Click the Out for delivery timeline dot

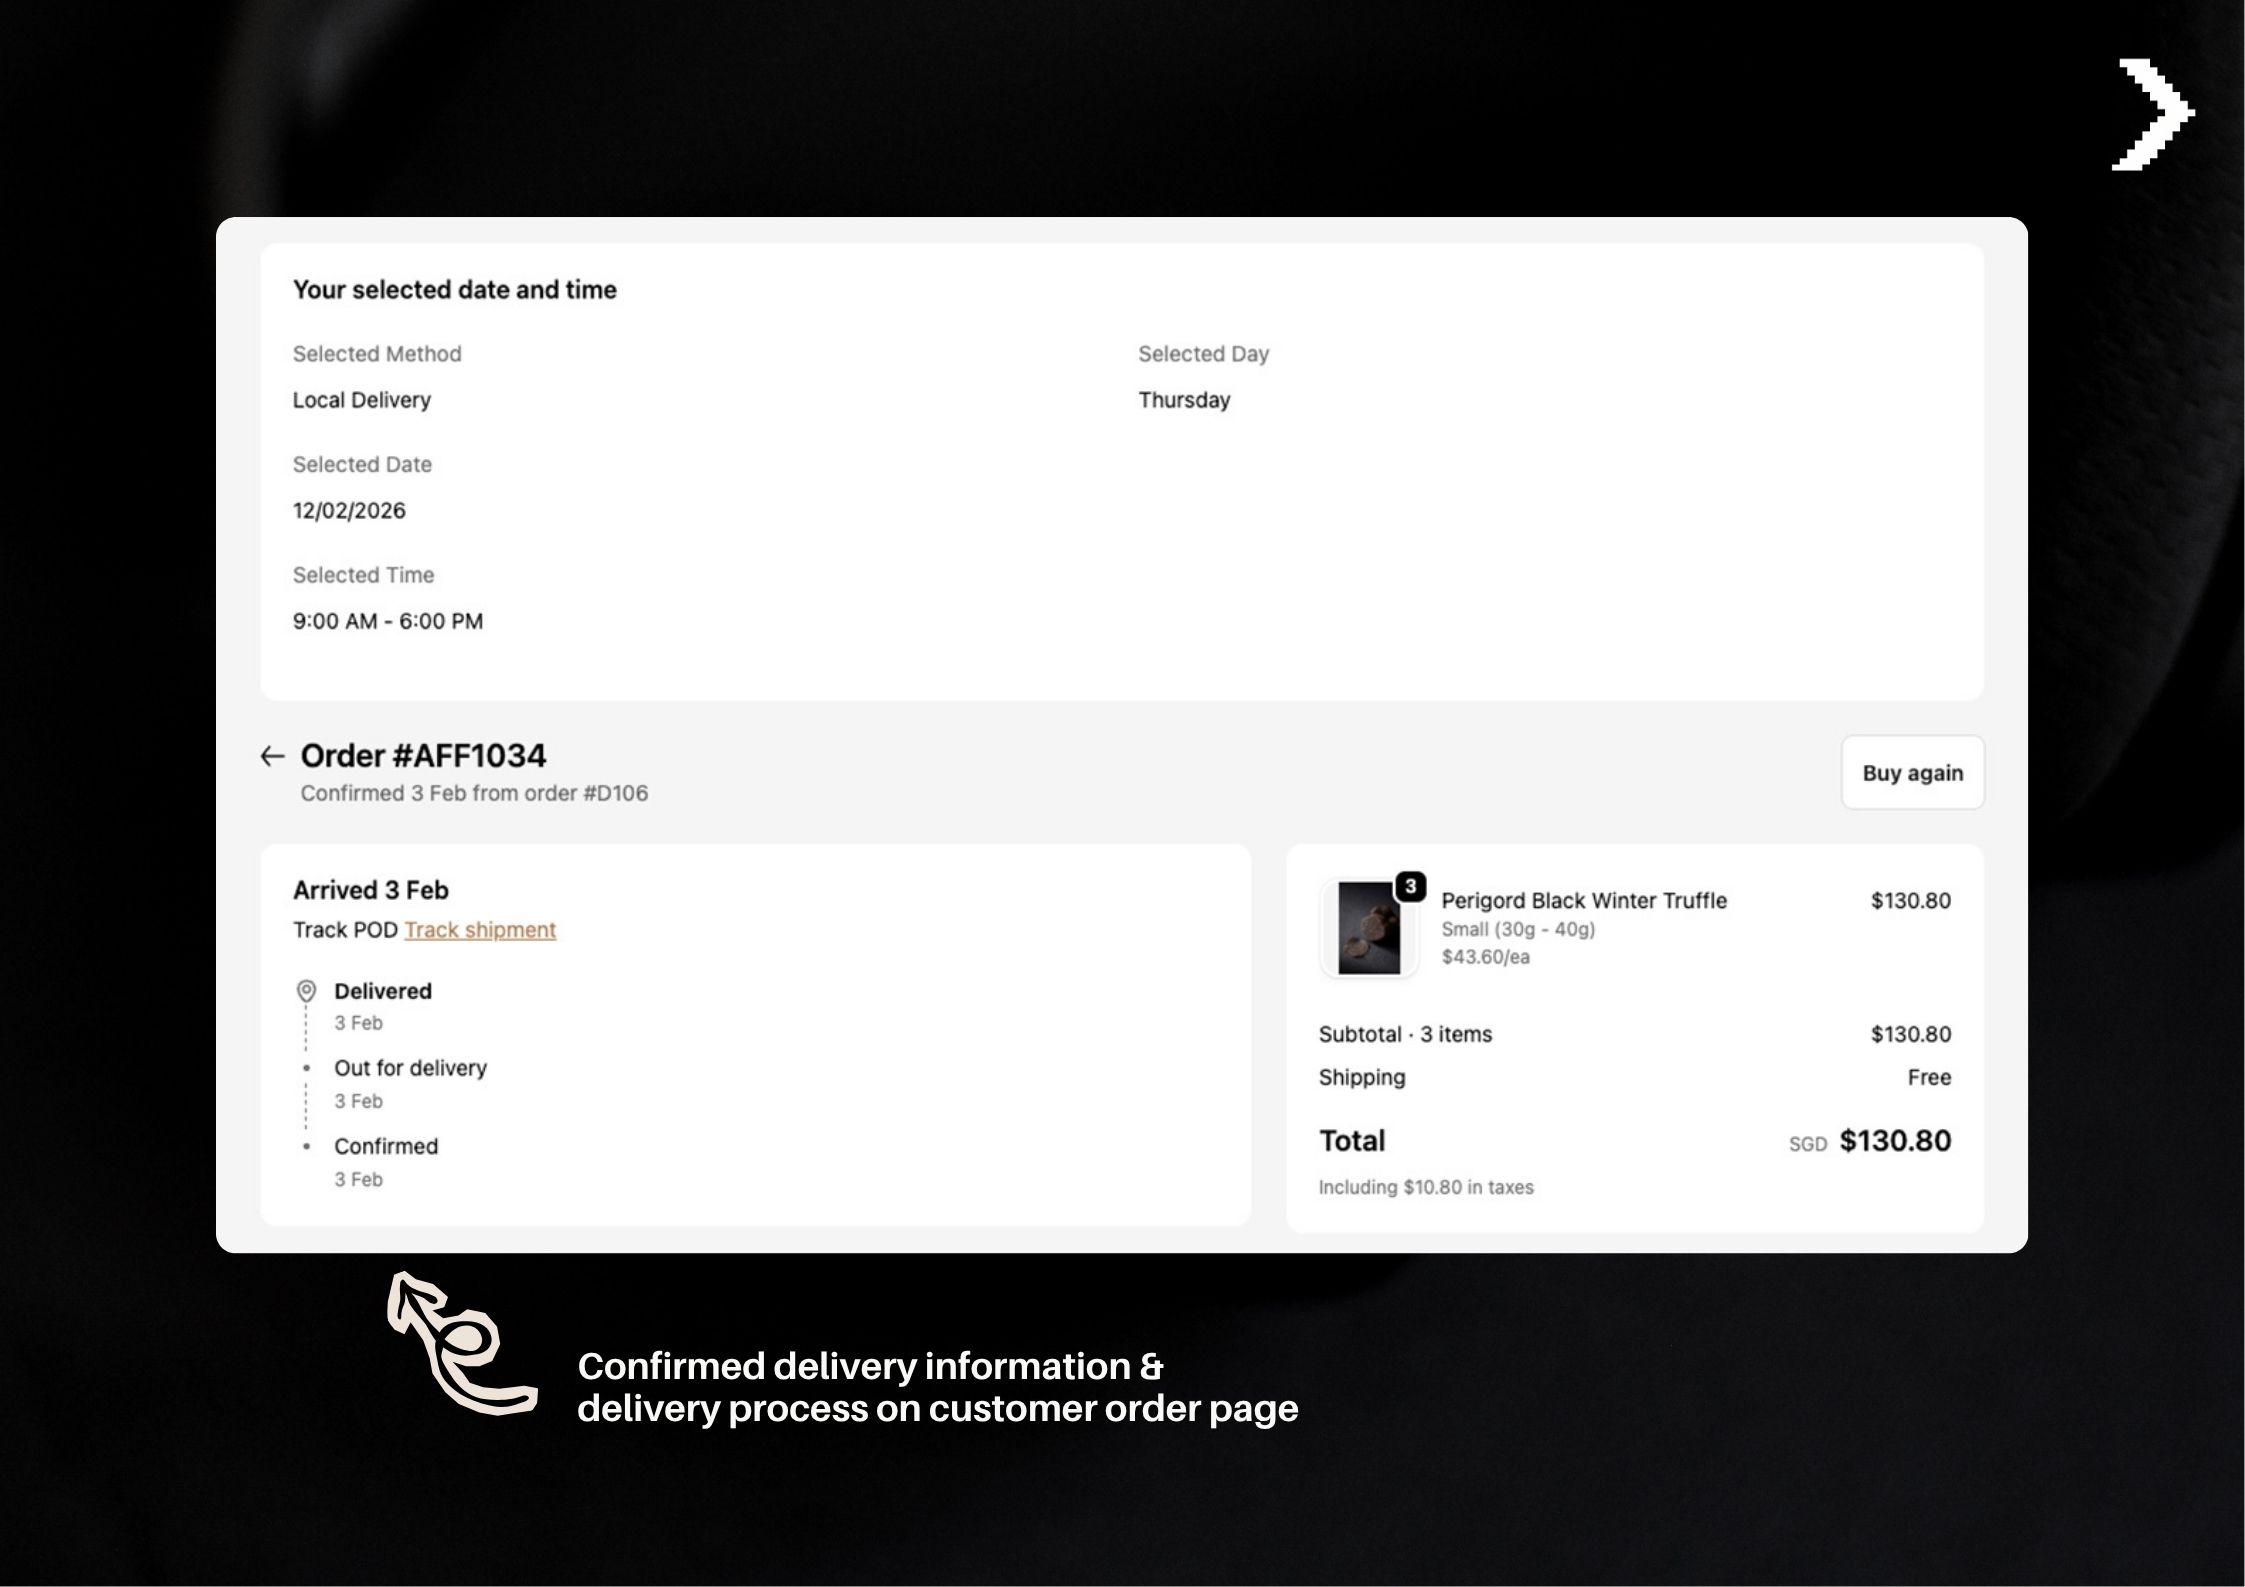[306, 1068]
